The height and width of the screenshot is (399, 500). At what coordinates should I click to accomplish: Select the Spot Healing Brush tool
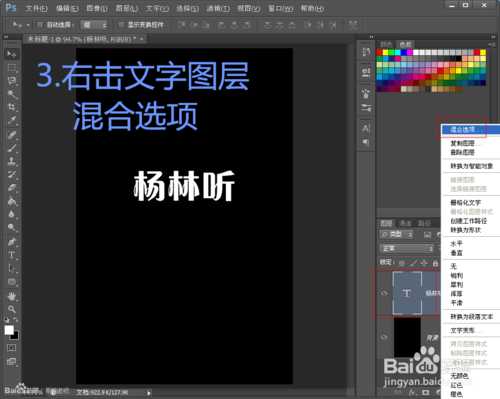click(x=12, y=134)
